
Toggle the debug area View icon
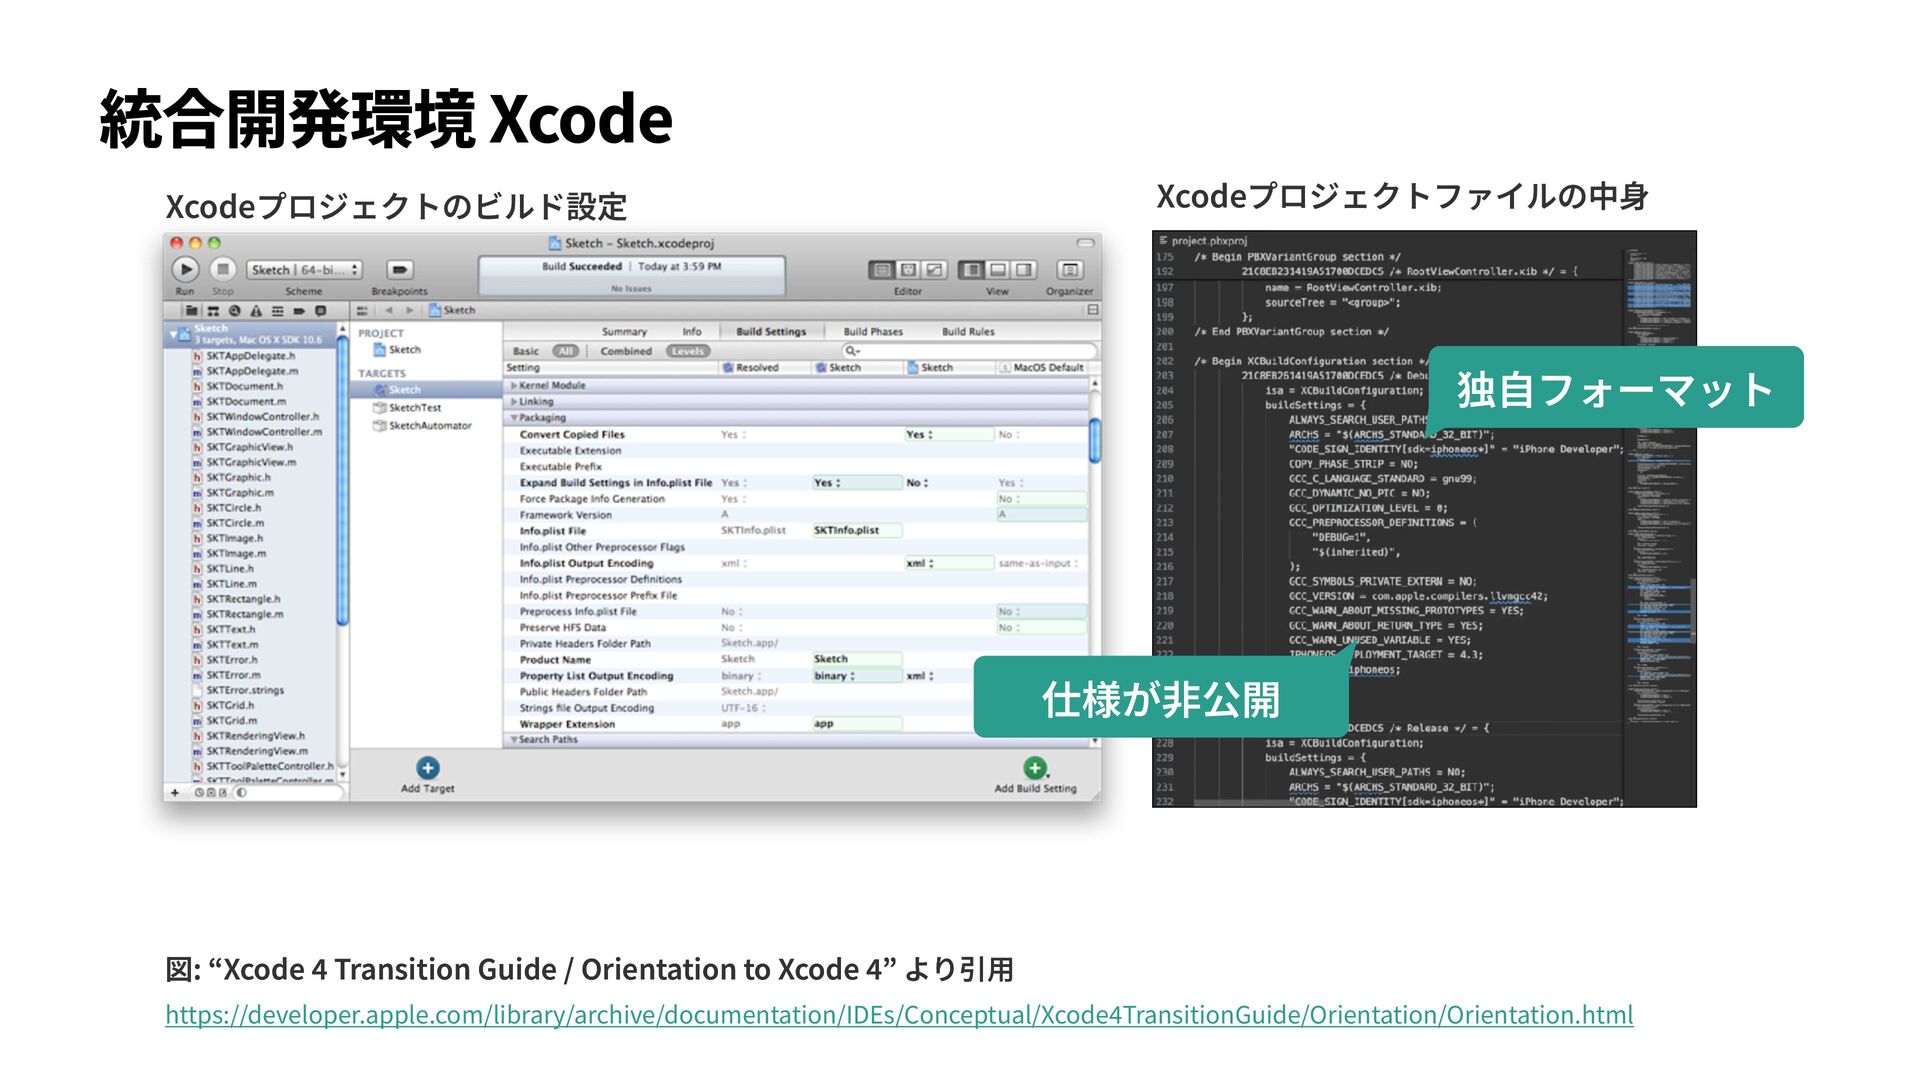pyautogui.click(x=998, y=270)
